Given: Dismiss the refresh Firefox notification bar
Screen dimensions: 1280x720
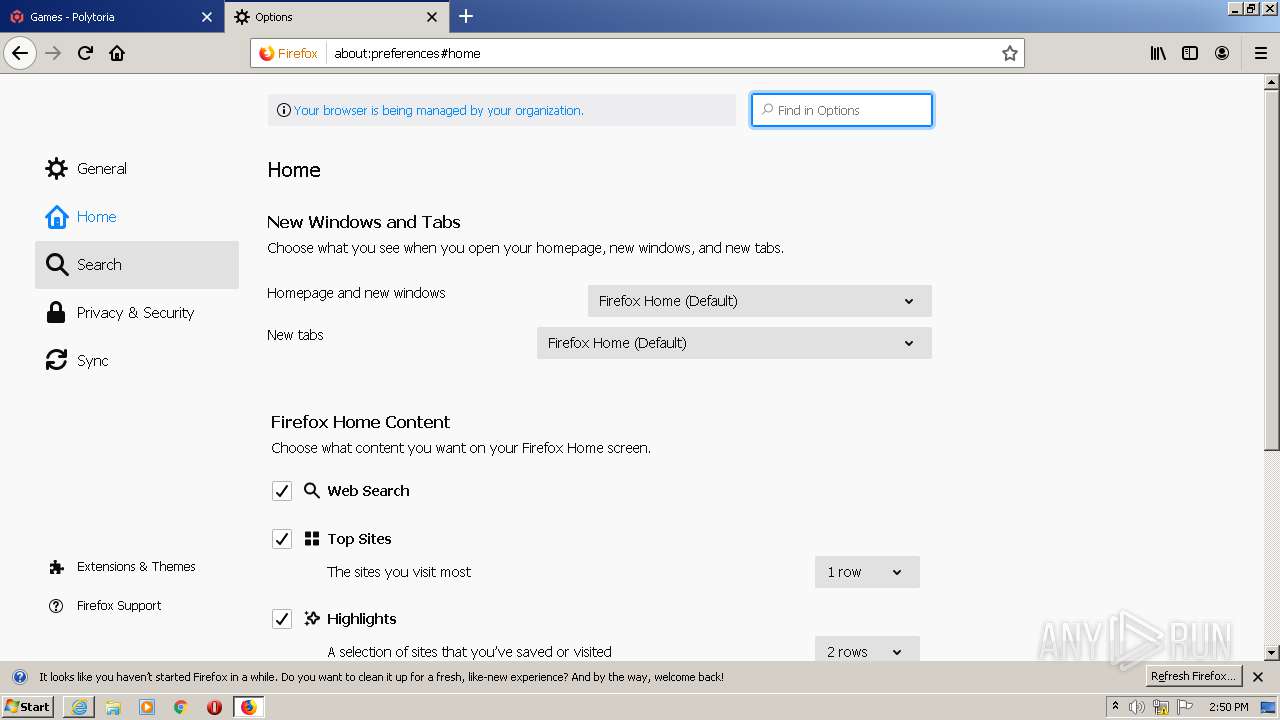Looking at the screenshot, I should [x=1258, y=677].
